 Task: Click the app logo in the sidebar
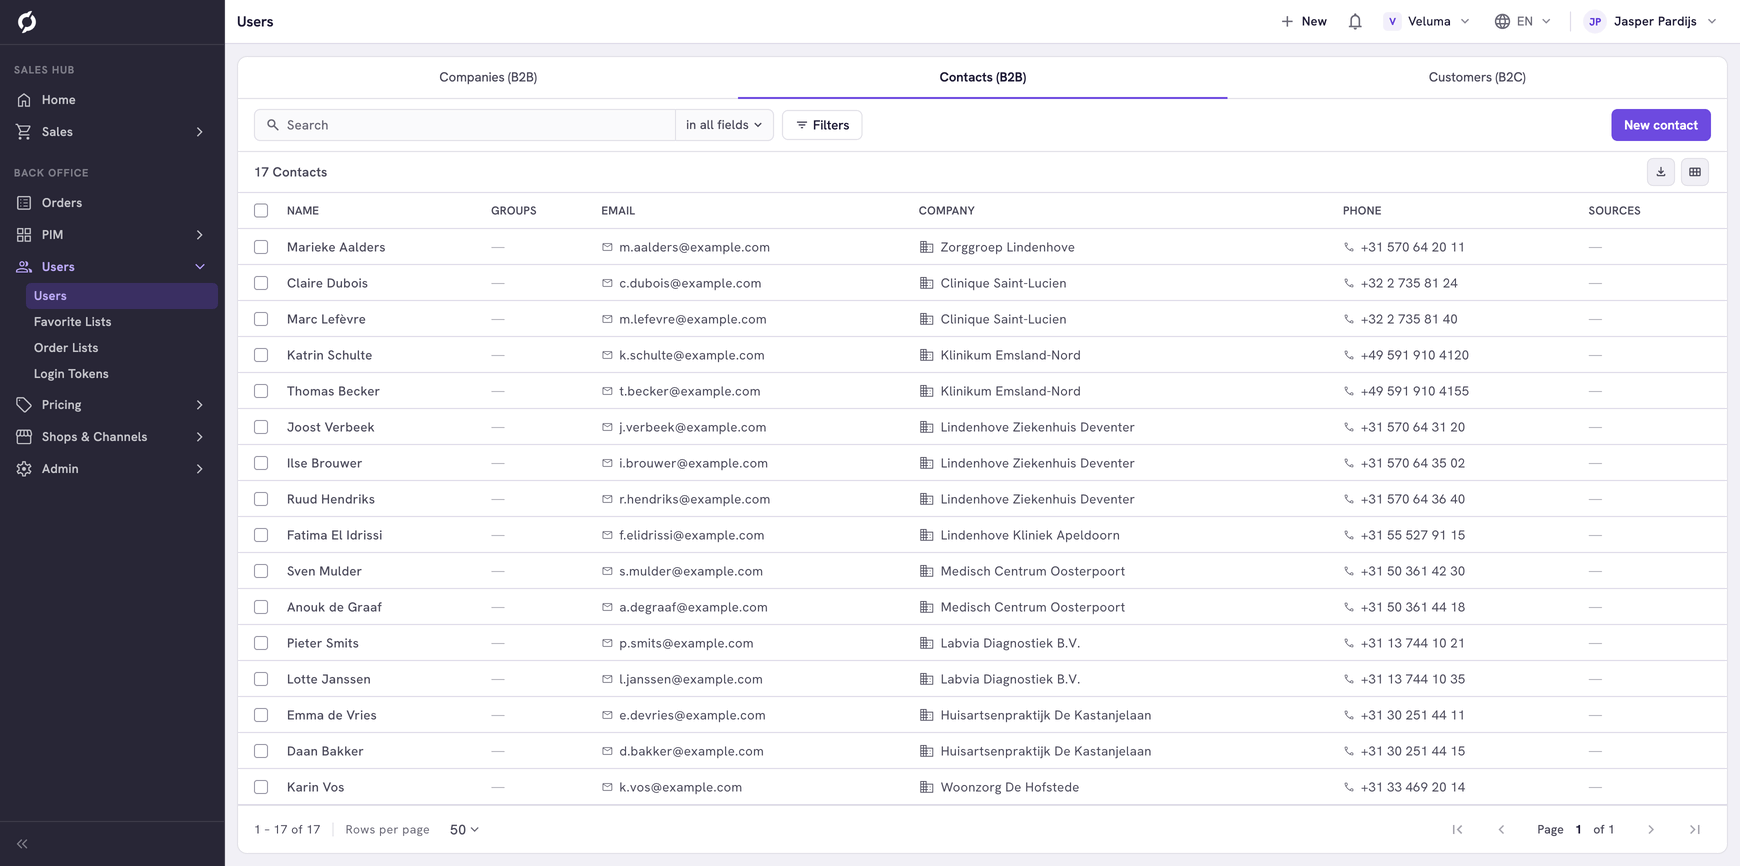[27, 21]
